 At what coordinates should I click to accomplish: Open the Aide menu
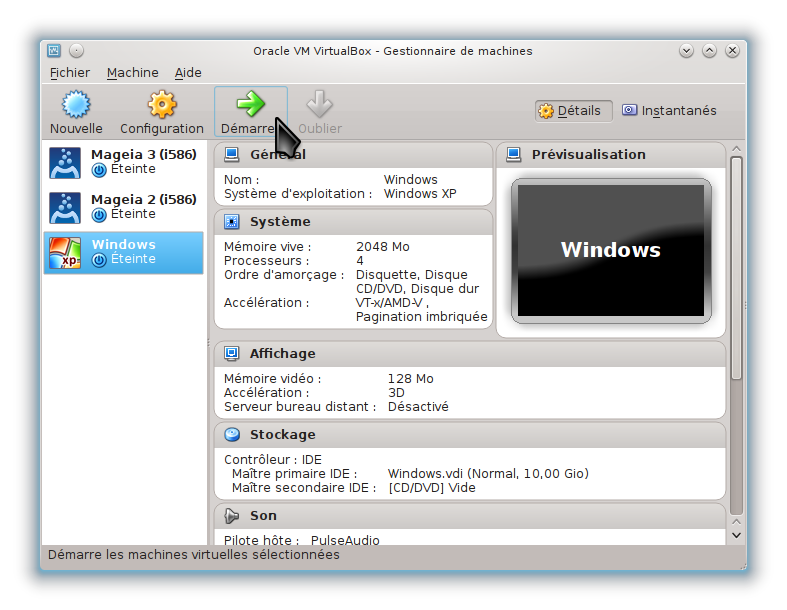point(188,73)
